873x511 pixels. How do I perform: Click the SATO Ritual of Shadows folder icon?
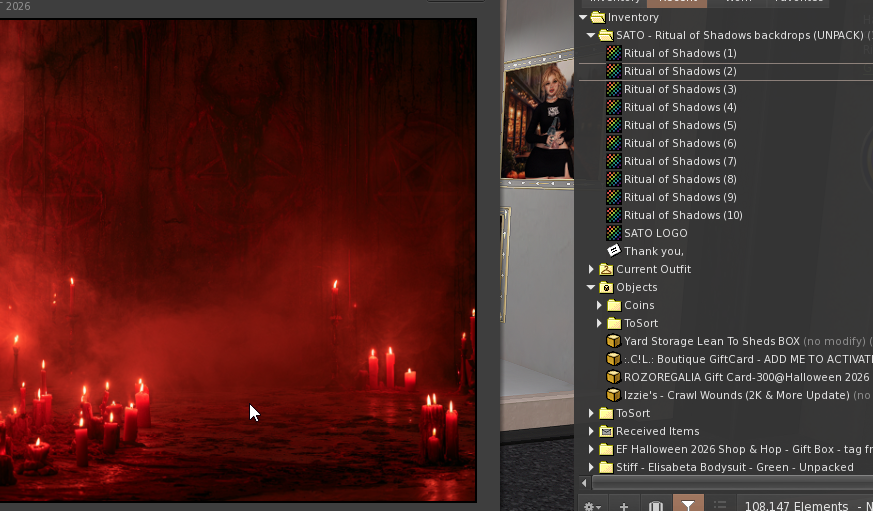click(x=606, y=35)
